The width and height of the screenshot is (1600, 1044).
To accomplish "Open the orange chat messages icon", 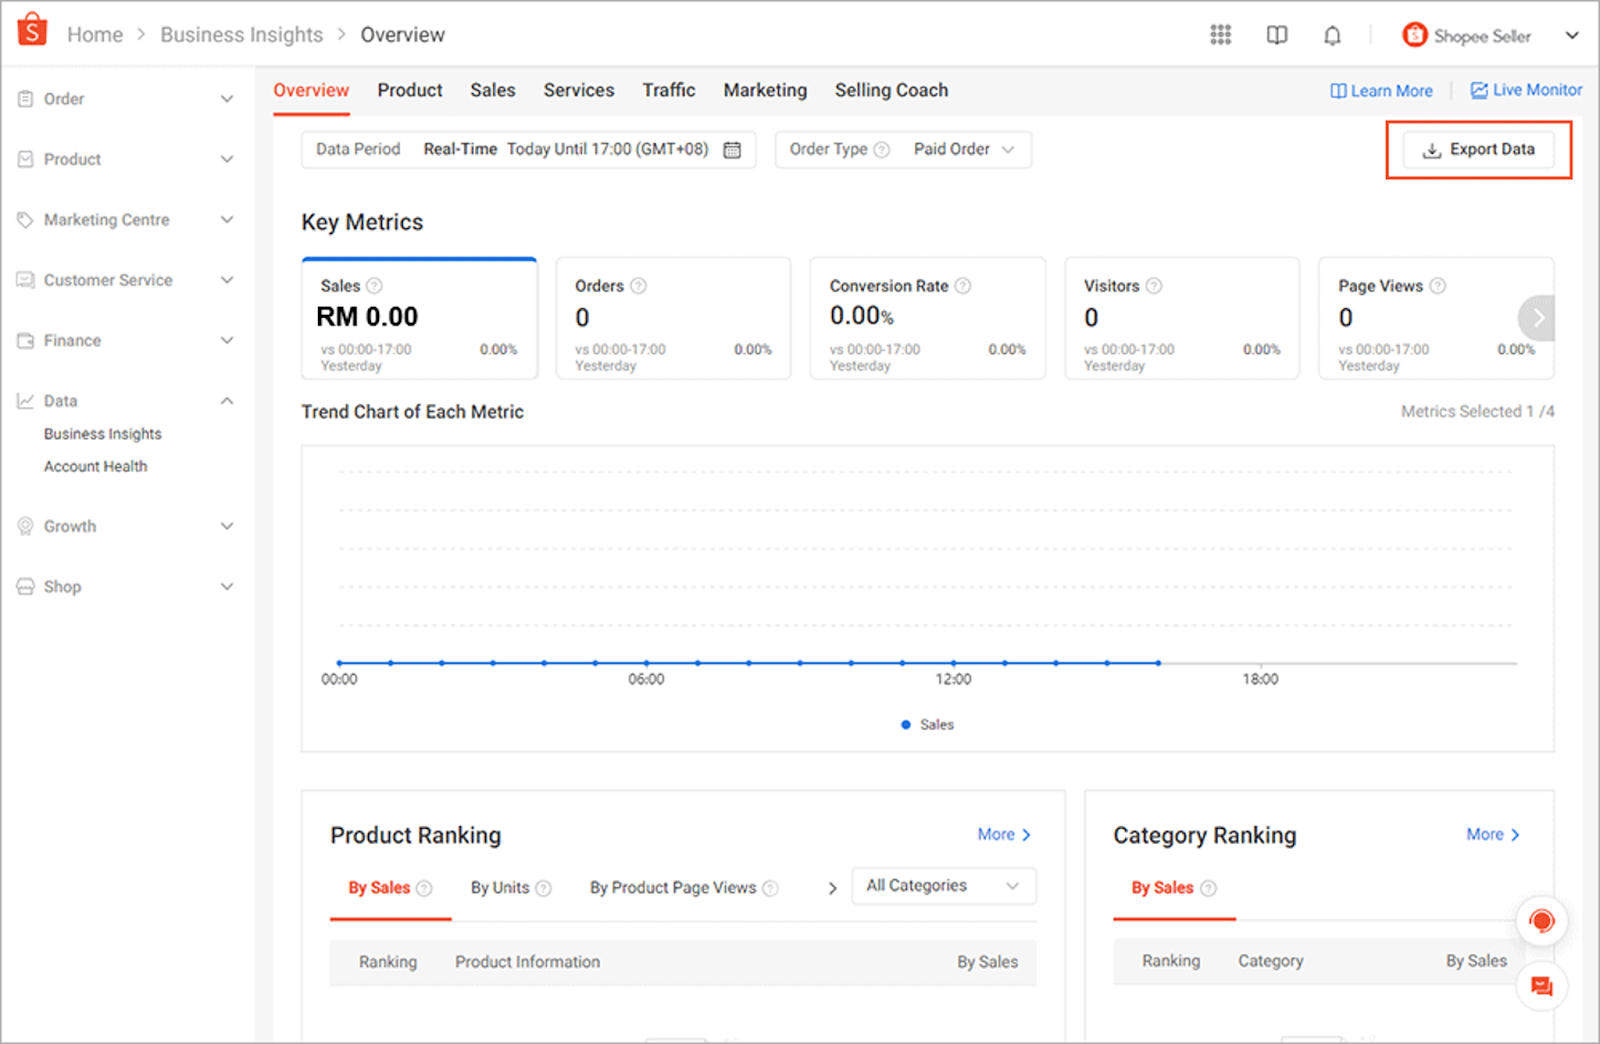I will click(x=1542, y=987).
